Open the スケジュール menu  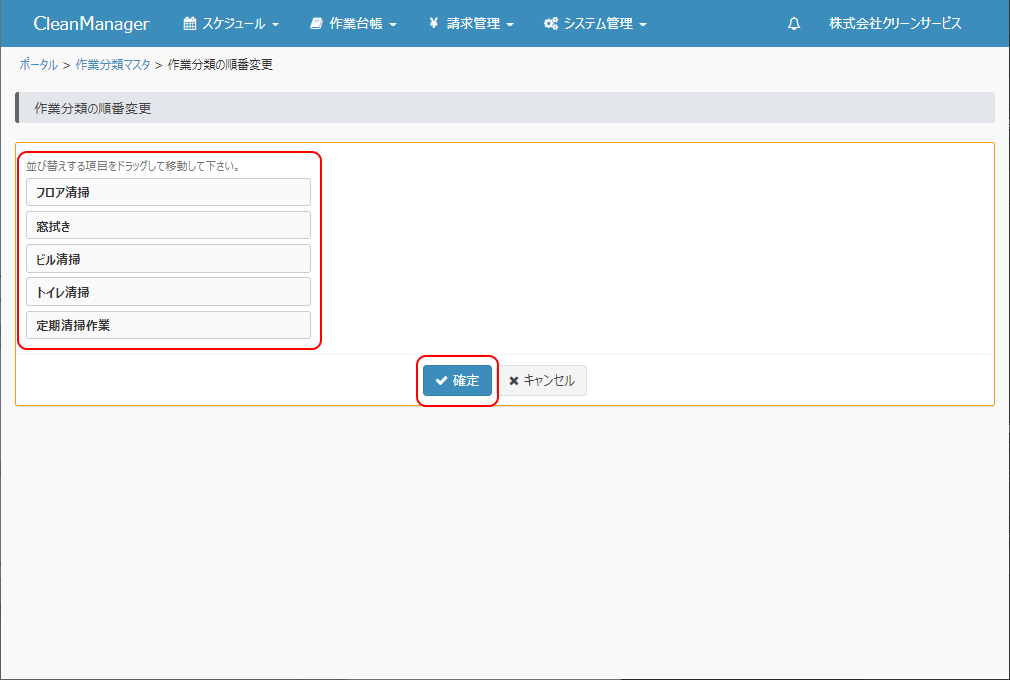[231, 24]
